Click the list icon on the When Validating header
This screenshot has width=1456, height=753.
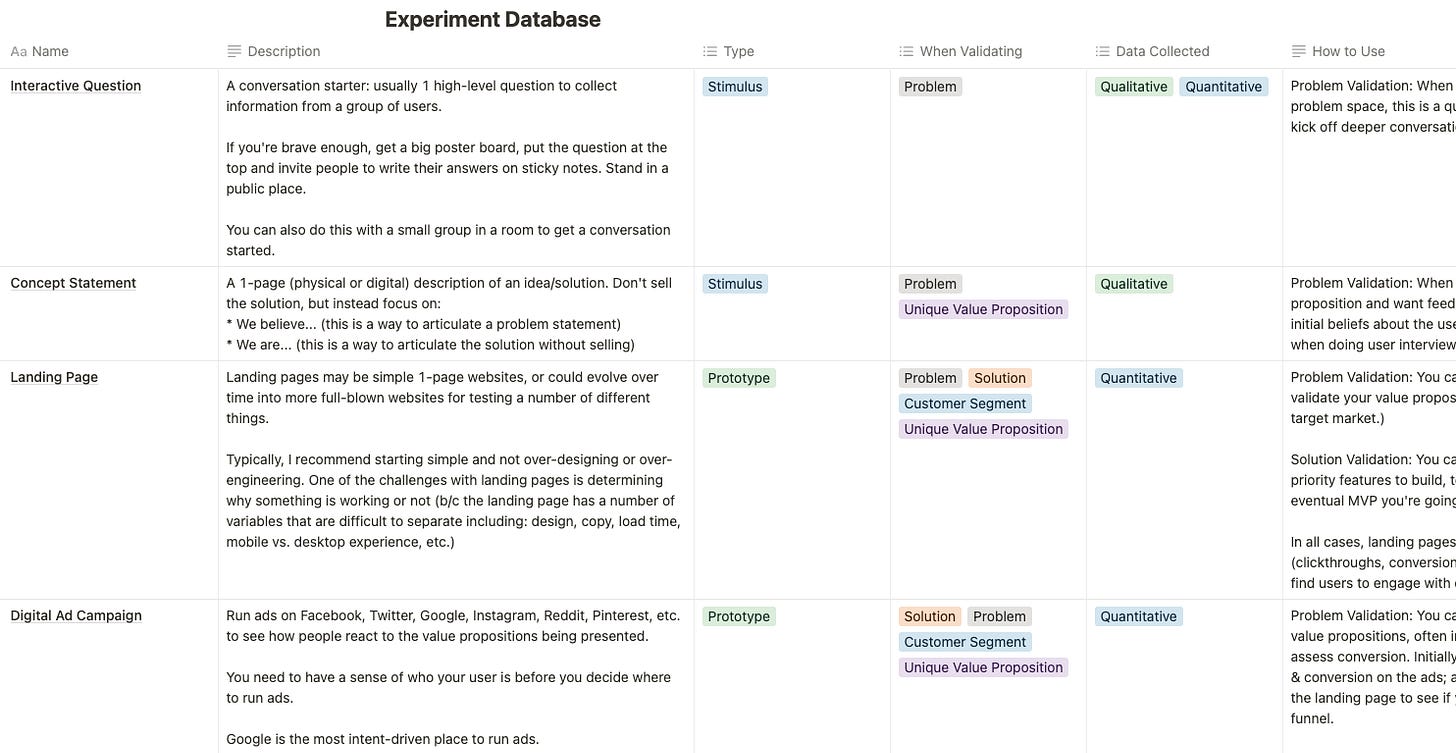point(905,51)
